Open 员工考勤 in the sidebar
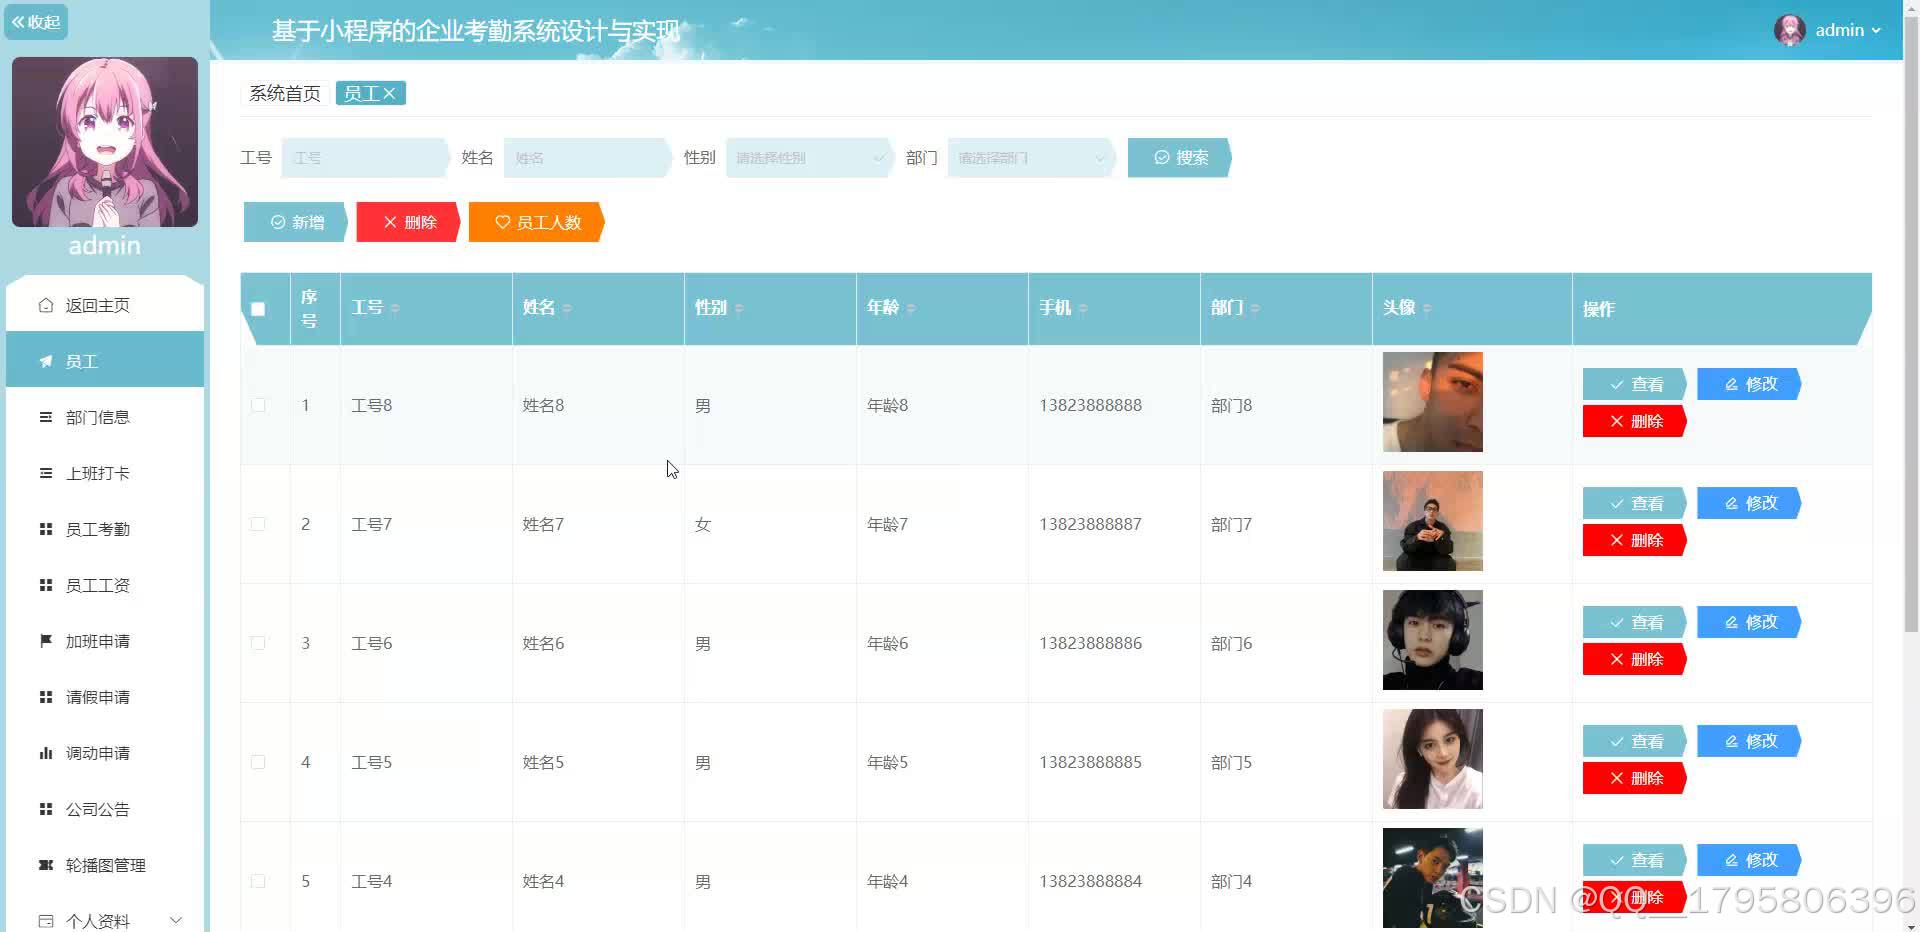 [x=105, y=529]
